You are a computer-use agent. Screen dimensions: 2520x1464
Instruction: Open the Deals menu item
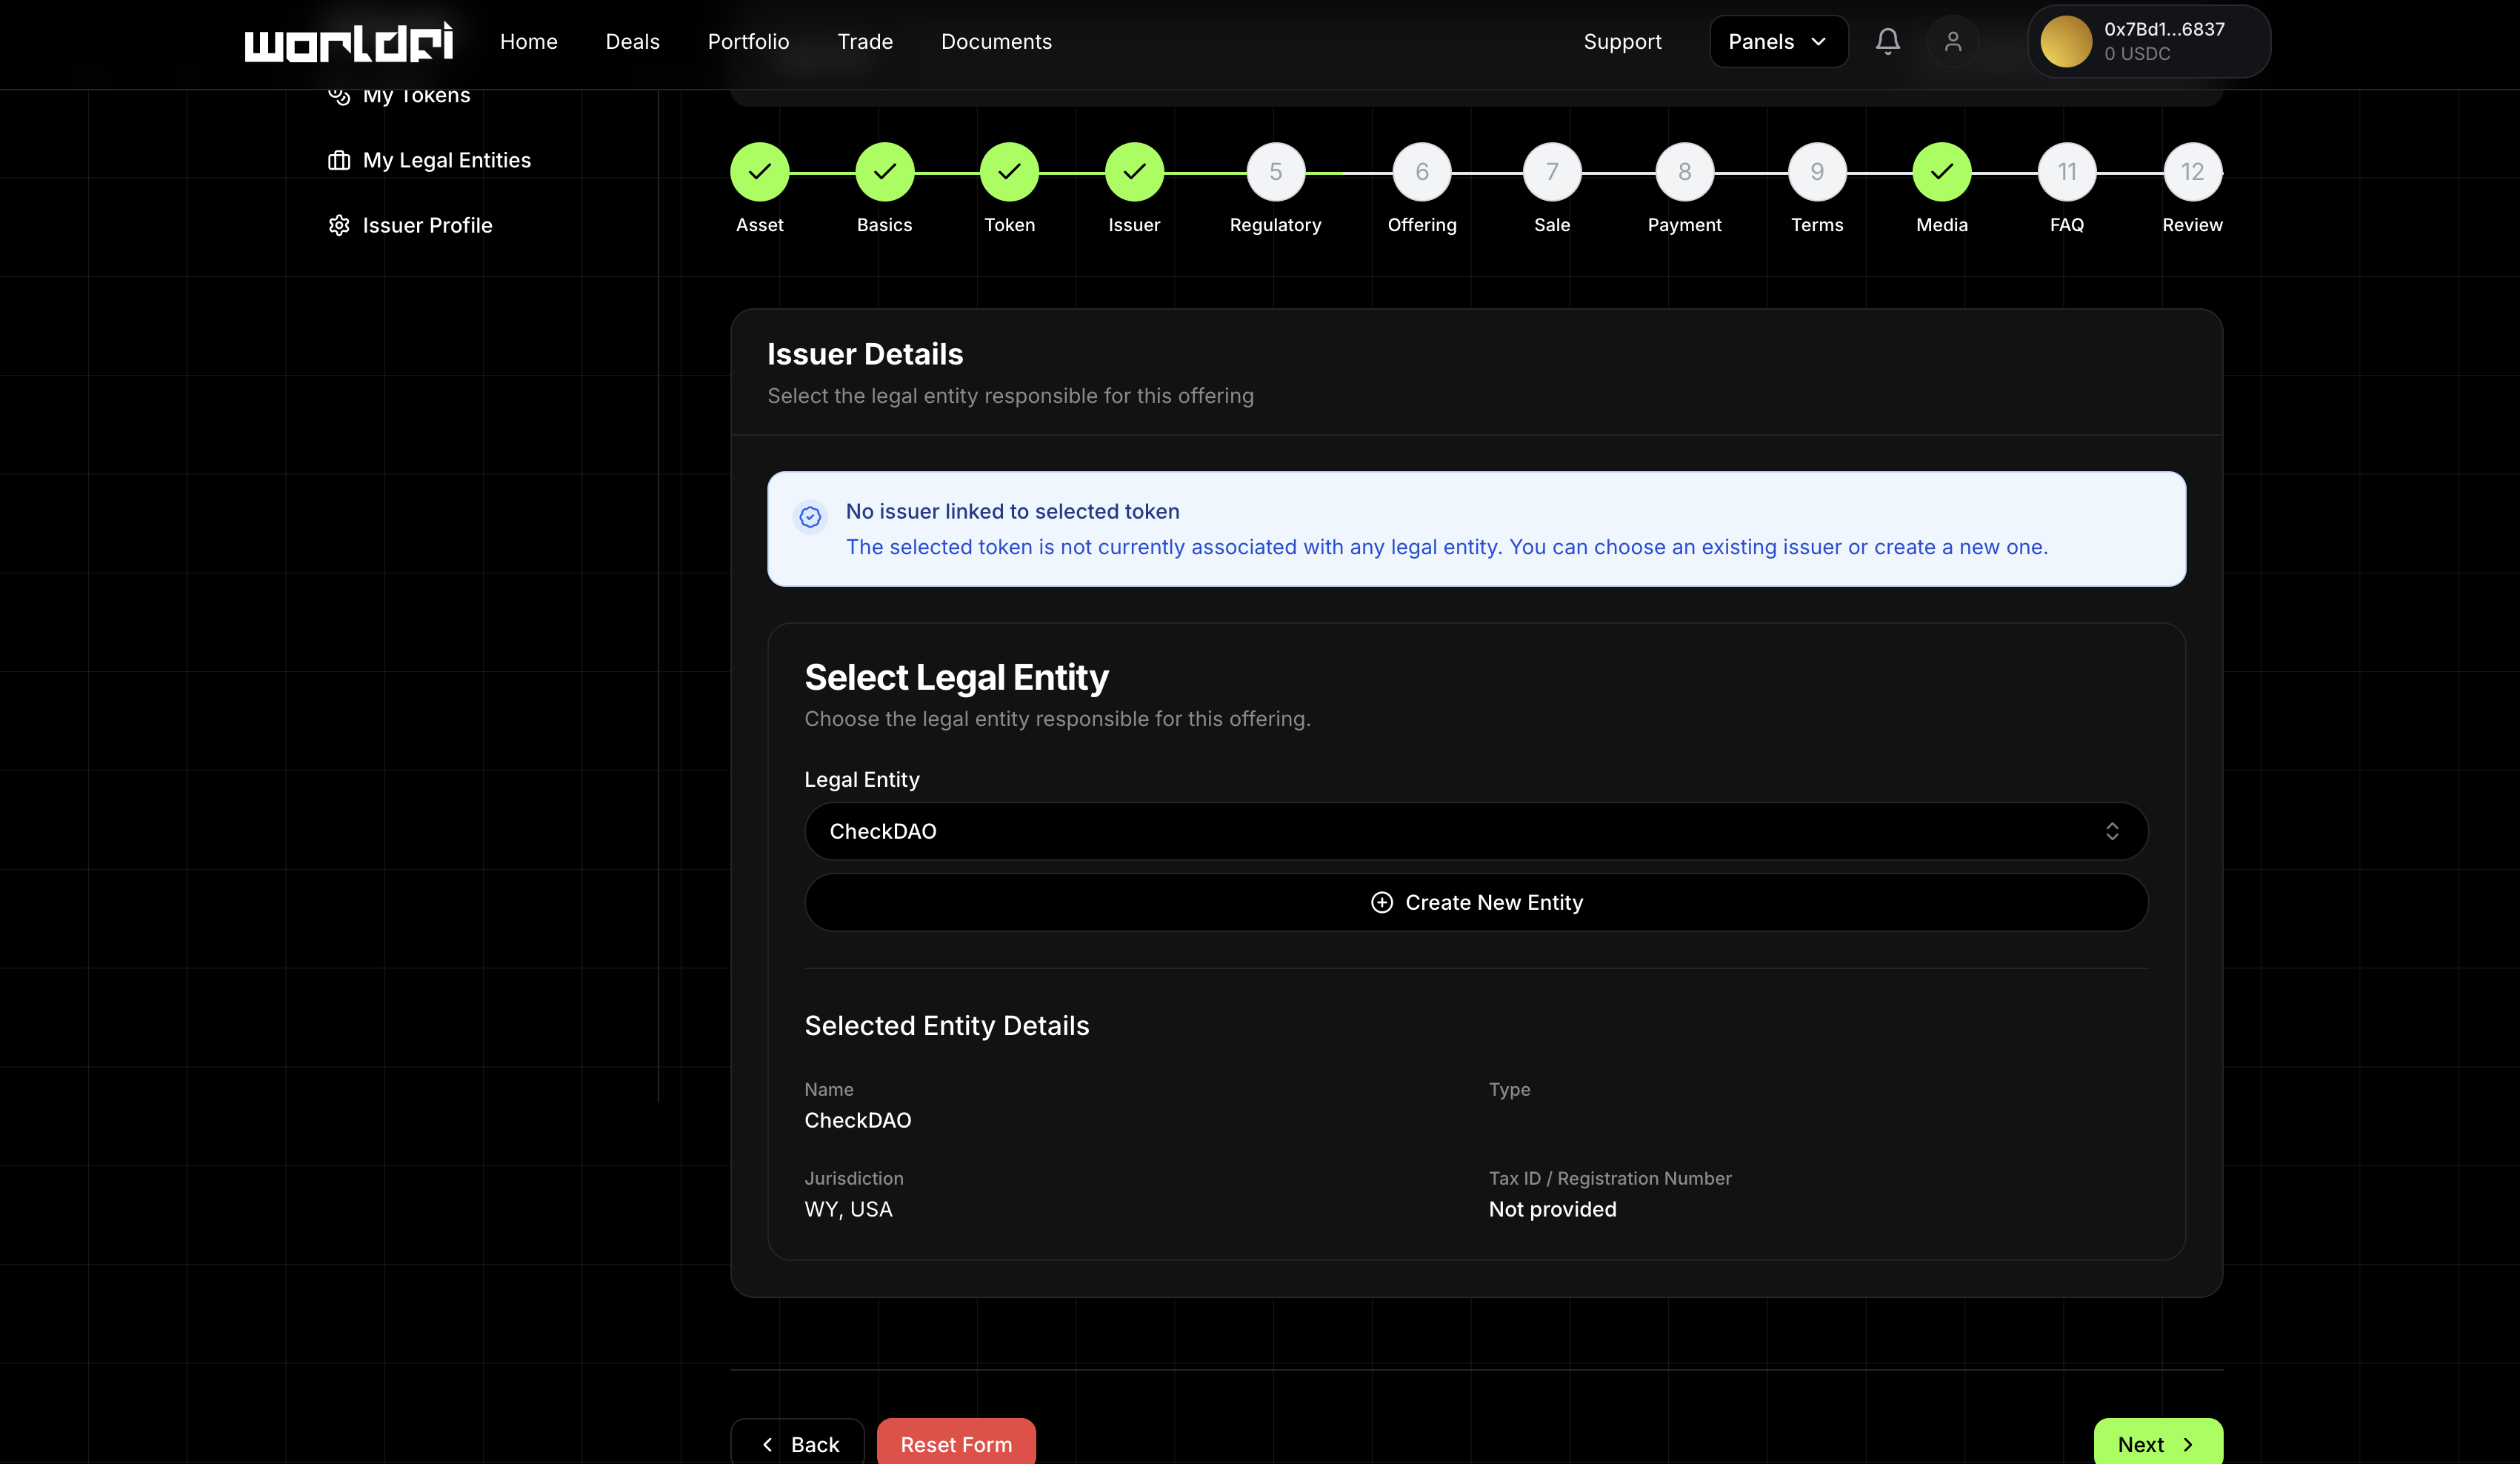click(x=632, y=41)
